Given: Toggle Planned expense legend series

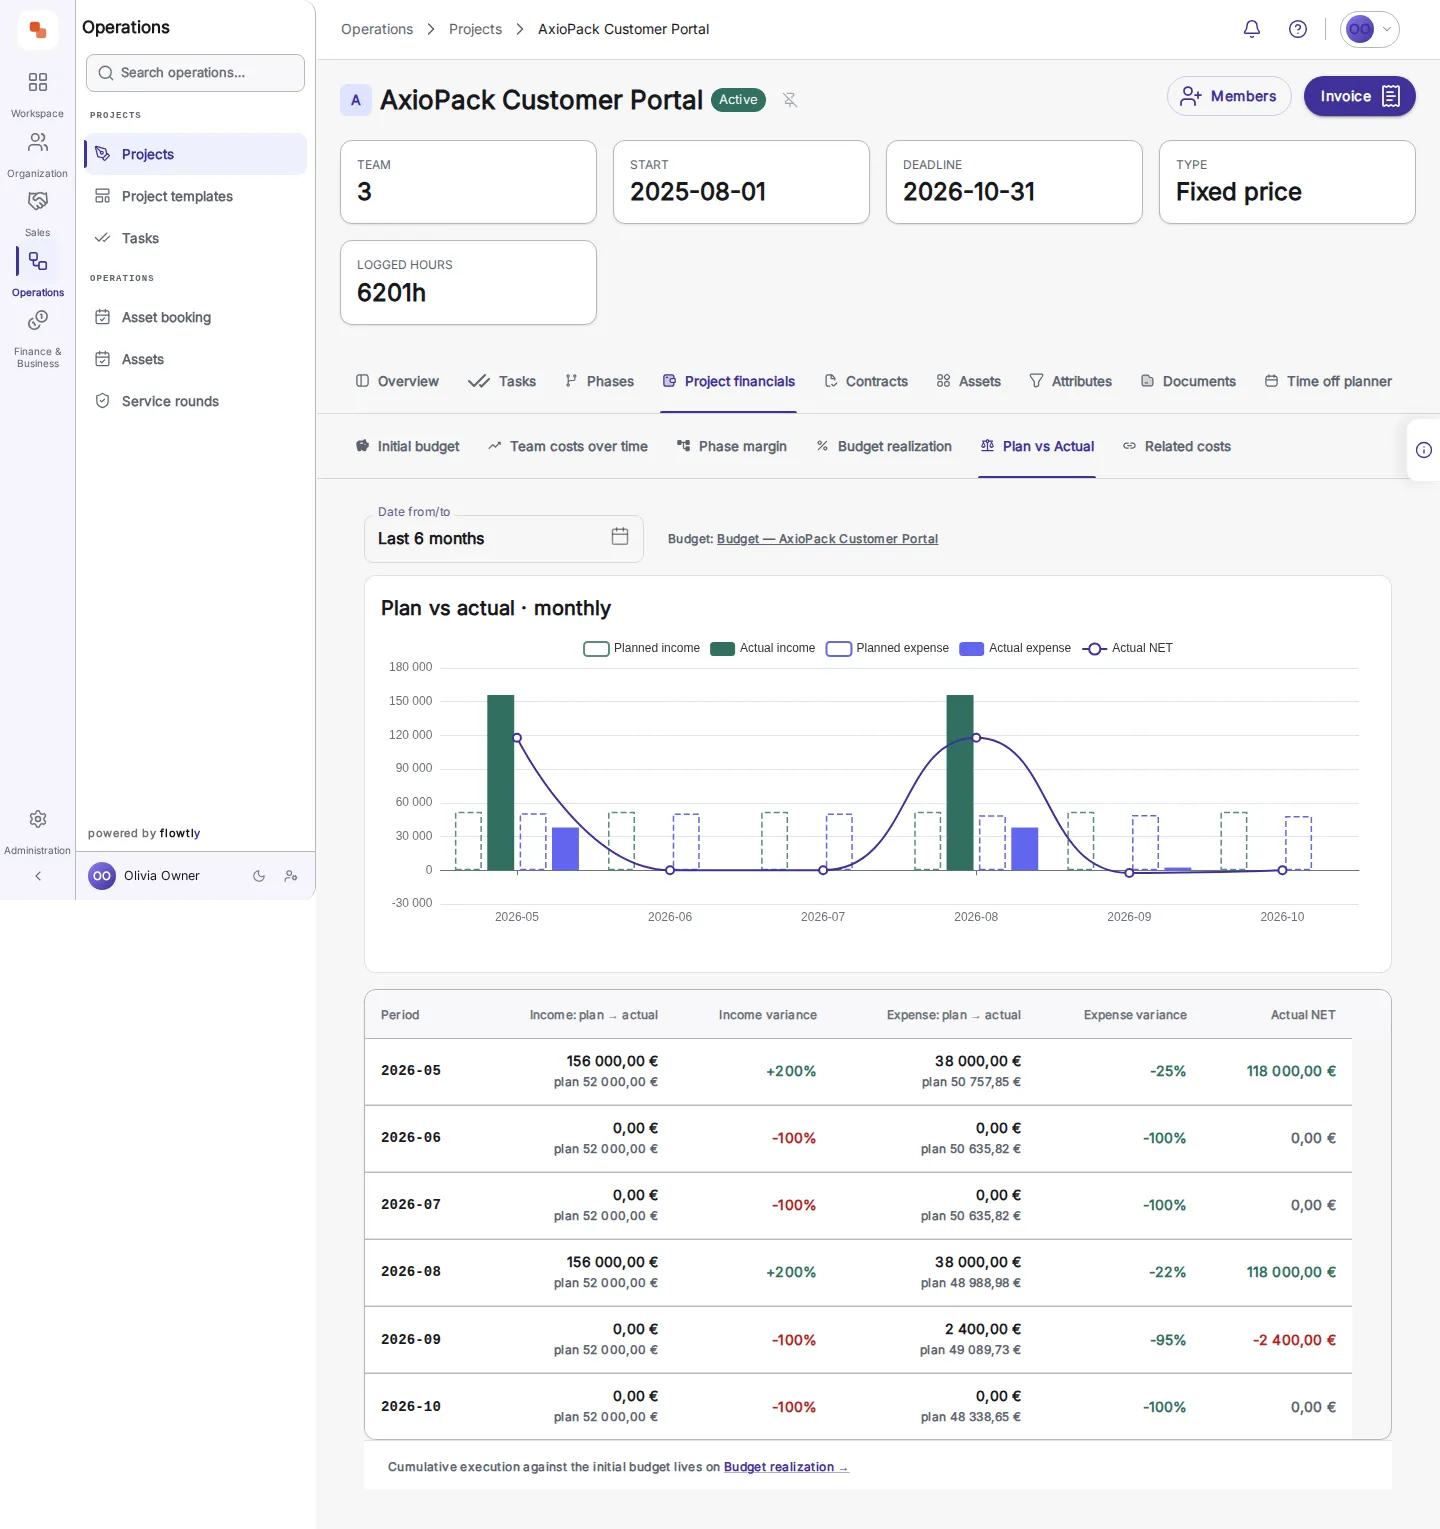Looking at the screenshot, I should [x=888, y=648].
